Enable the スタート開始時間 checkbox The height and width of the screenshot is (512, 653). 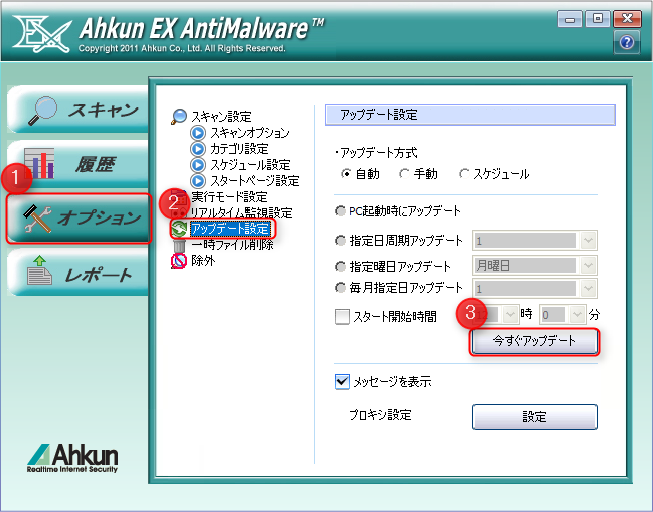[x=342, y=317]
